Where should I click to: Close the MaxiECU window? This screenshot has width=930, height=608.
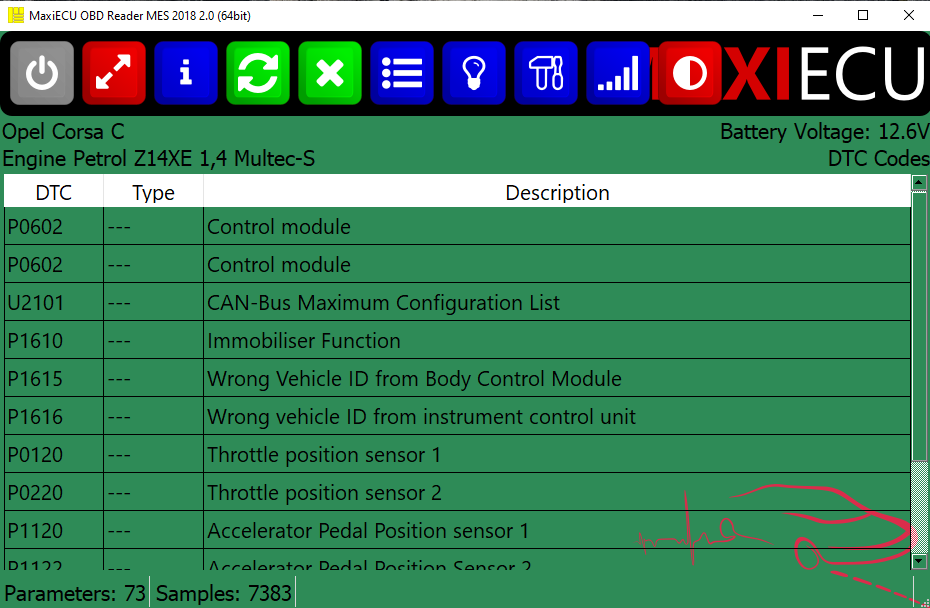909,15
